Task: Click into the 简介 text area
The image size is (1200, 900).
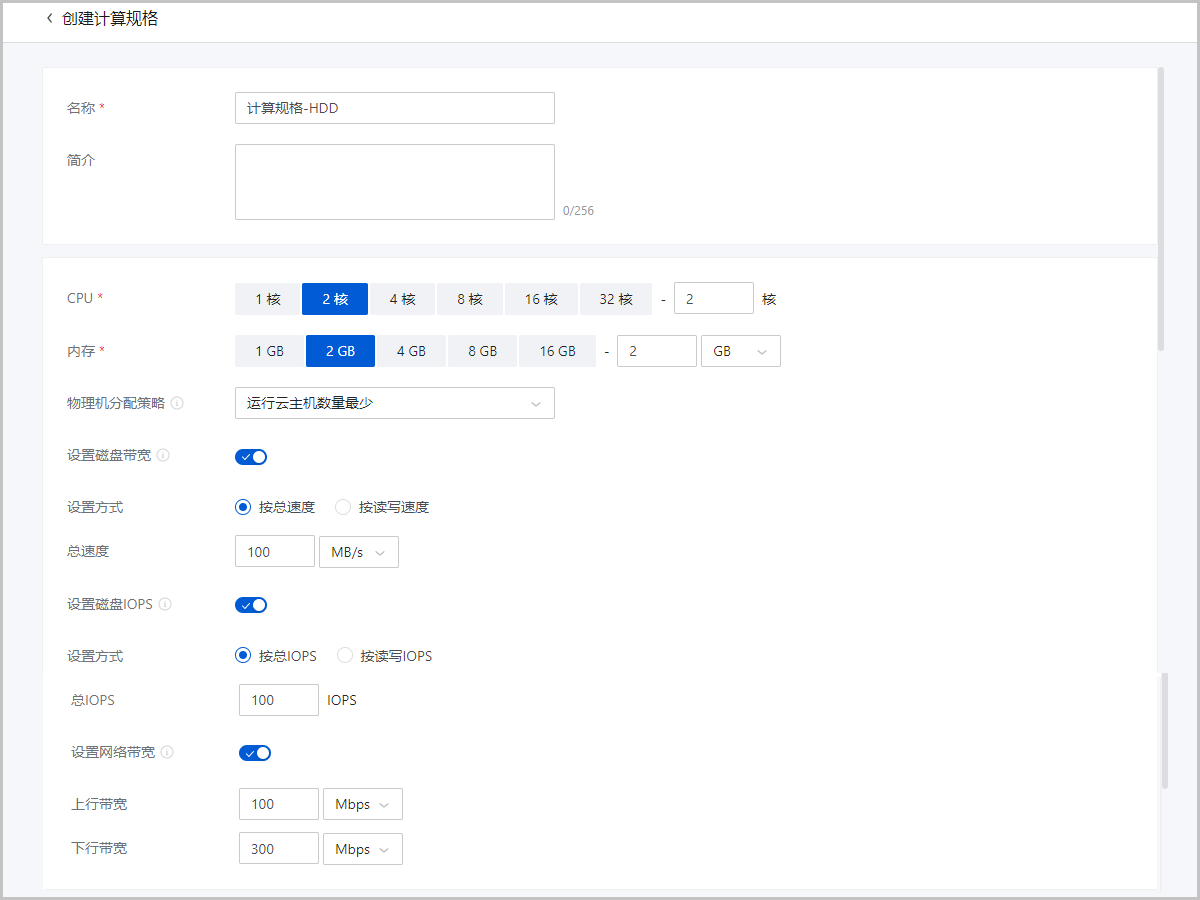Action: (394, 182)
